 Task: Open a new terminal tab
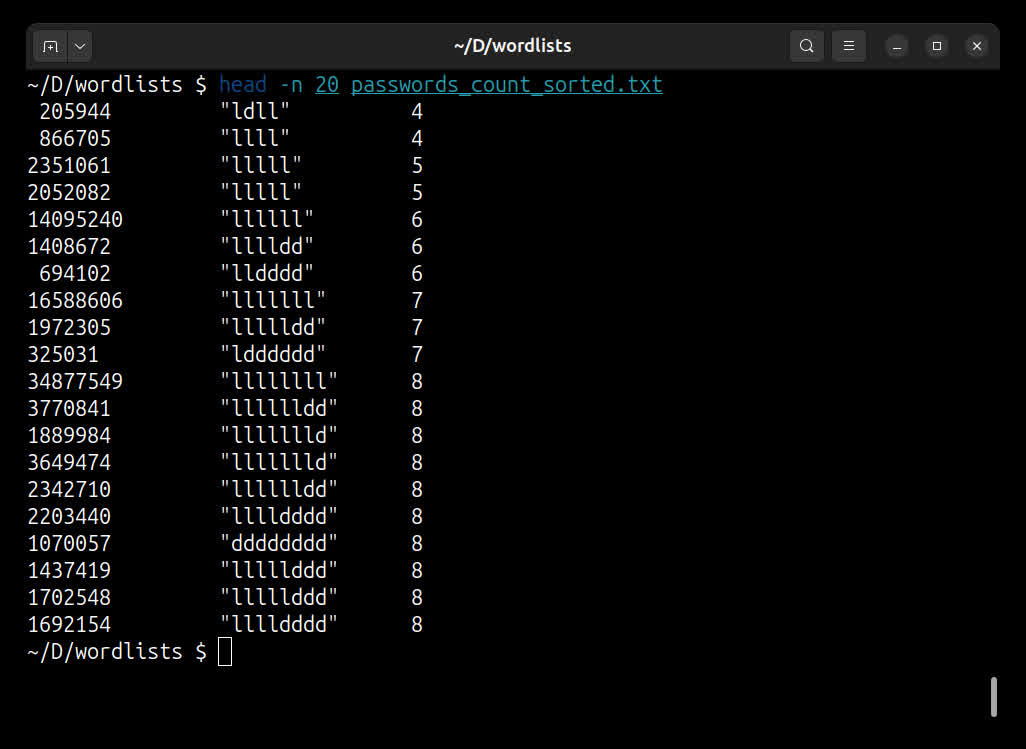click(x=51, y=46)
